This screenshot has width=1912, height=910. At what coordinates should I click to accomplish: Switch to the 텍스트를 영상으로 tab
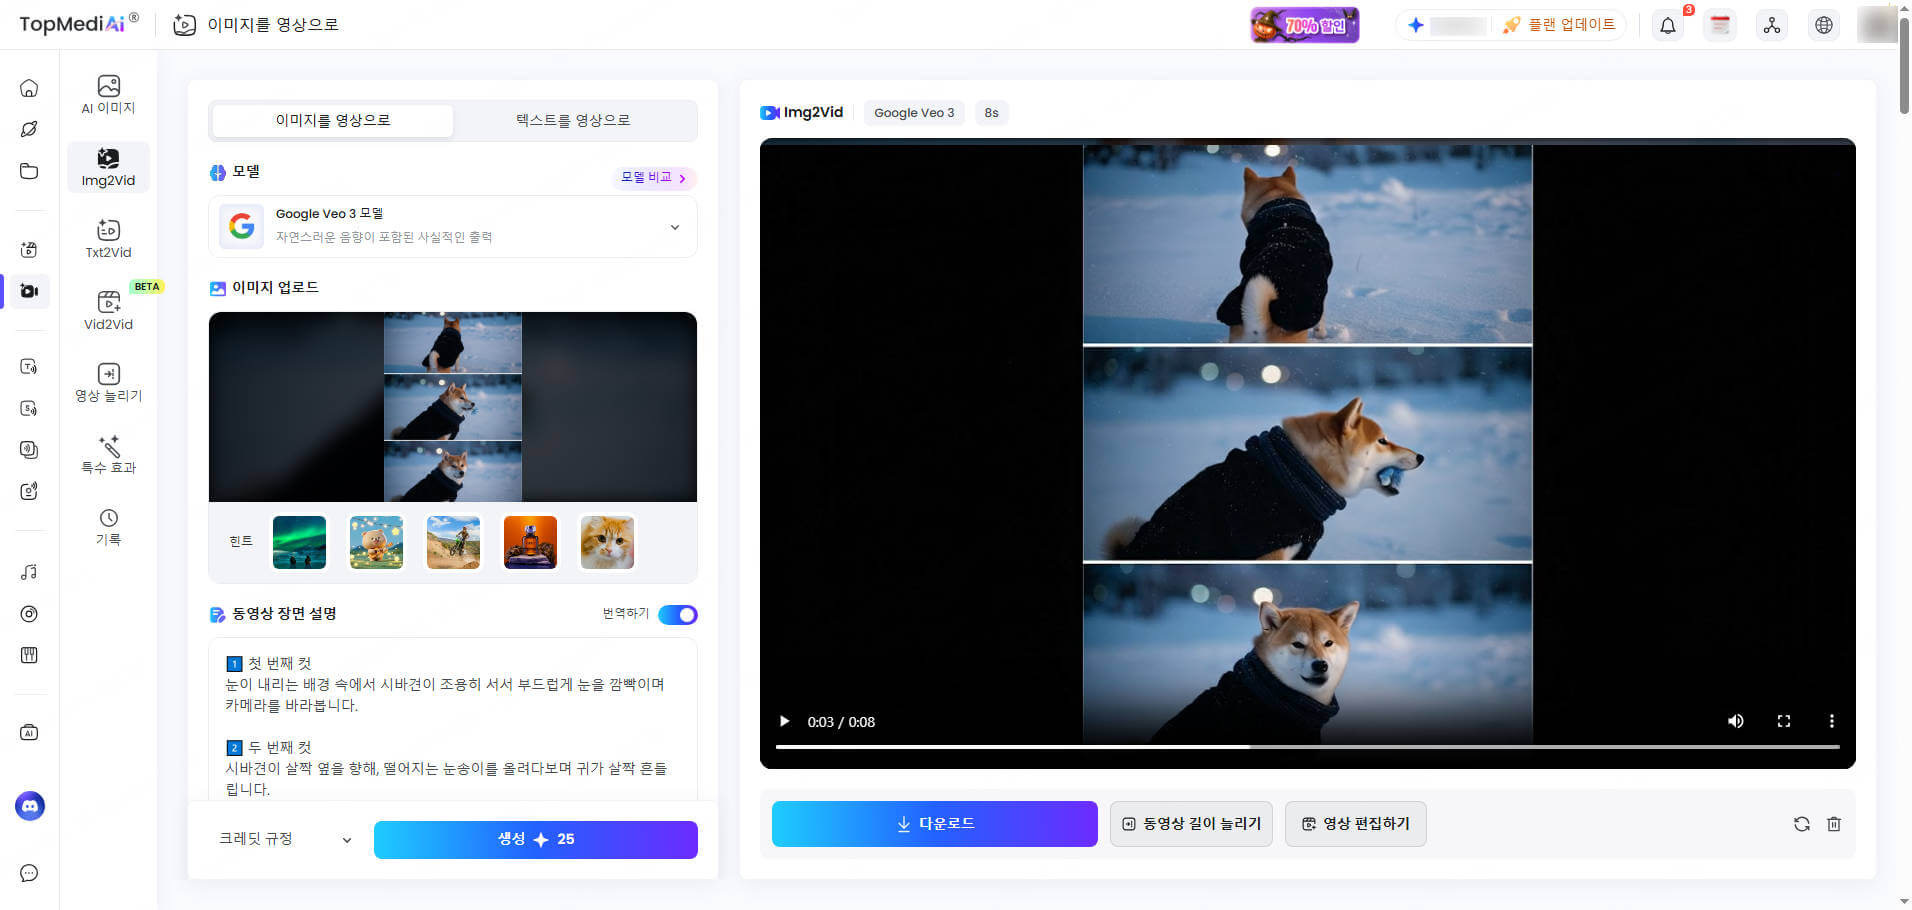[571, 120]
